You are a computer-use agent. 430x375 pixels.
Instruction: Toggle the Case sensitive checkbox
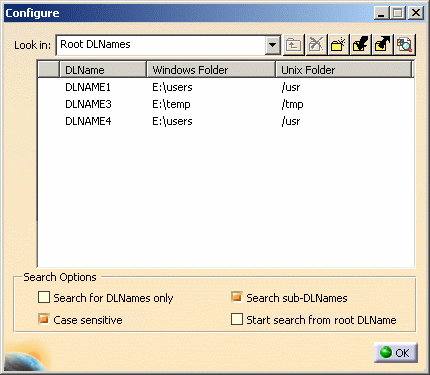point(44,319)
